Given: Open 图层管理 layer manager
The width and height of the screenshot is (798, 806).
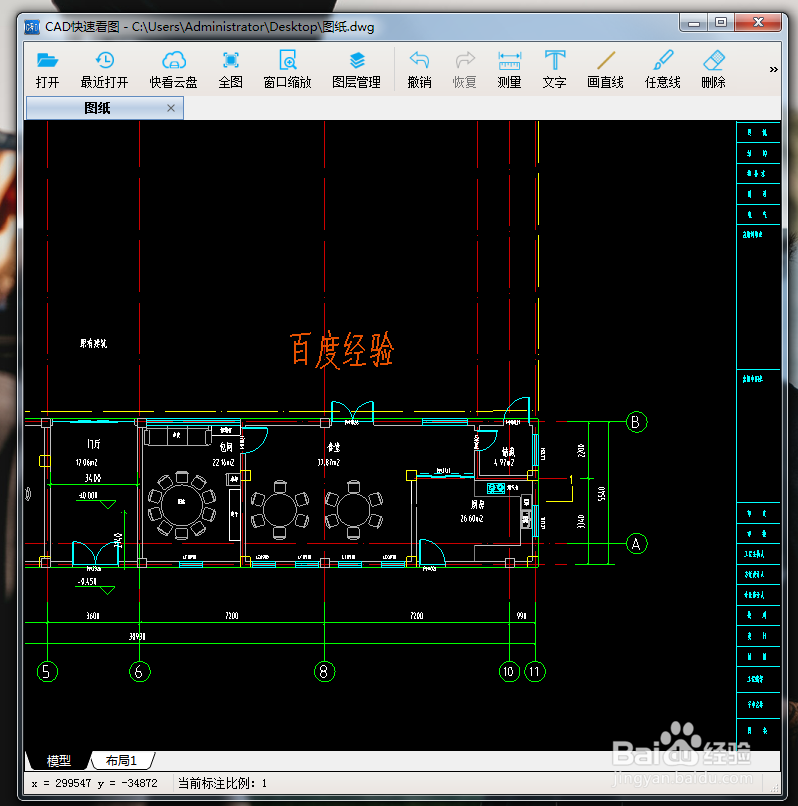Looking at the screenshot, I should [356, 69].
